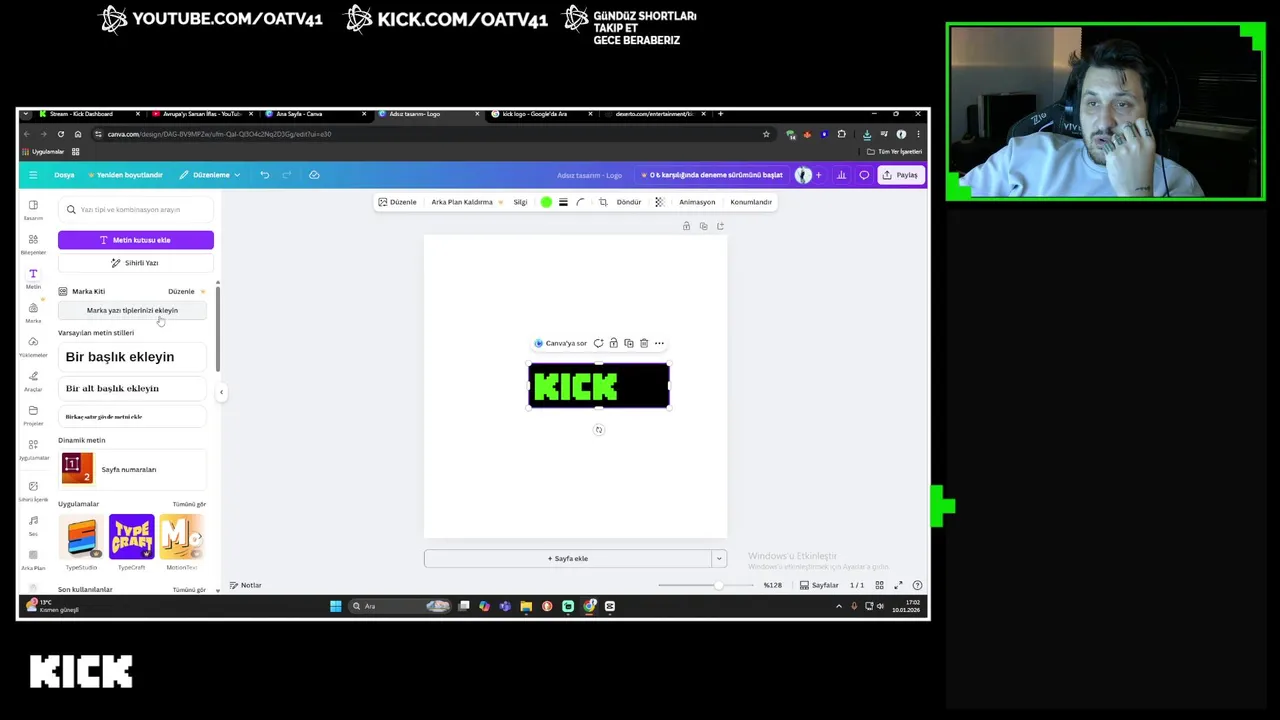This screenshot has width=1280, height=720.
Task: Open the Döndür flip option
Action: (629, 202)
